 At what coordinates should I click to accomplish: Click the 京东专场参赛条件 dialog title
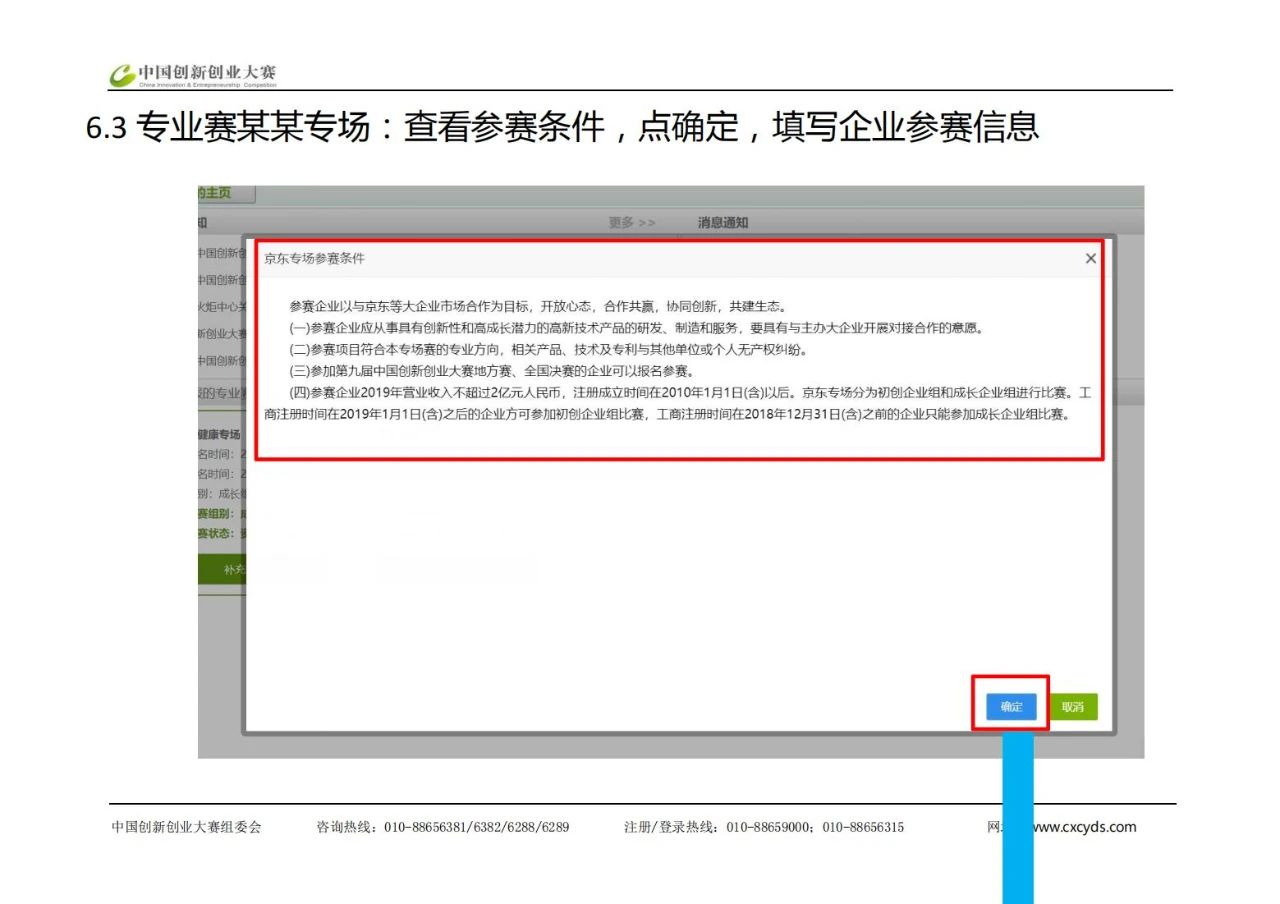point(314,259)
